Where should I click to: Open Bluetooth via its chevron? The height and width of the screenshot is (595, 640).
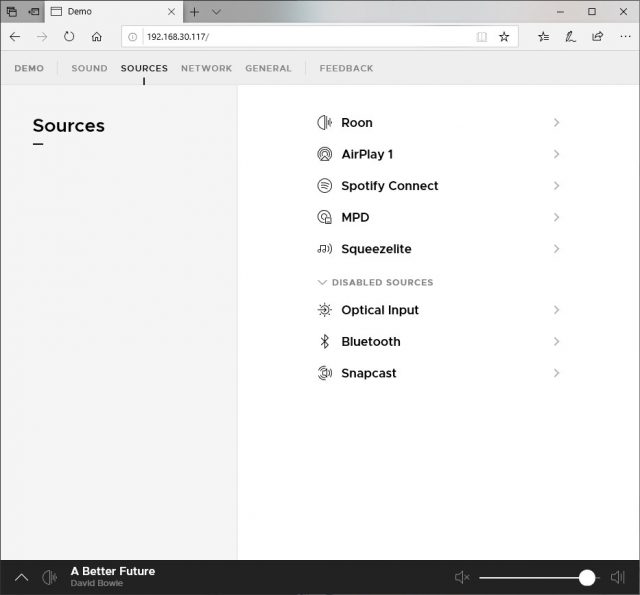pyautogui.click(x=556, y=342)
